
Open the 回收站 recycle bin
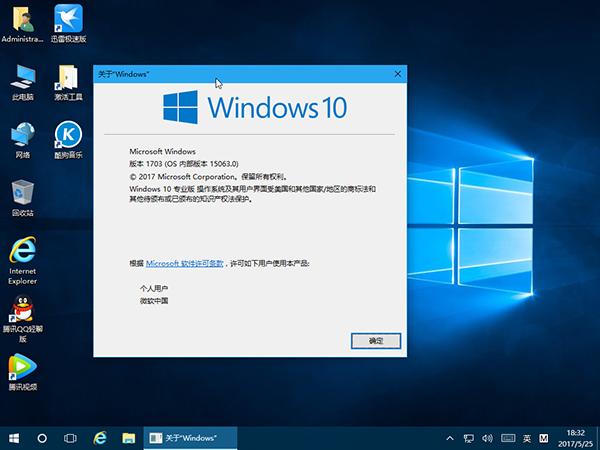click(x=22, y=193)
